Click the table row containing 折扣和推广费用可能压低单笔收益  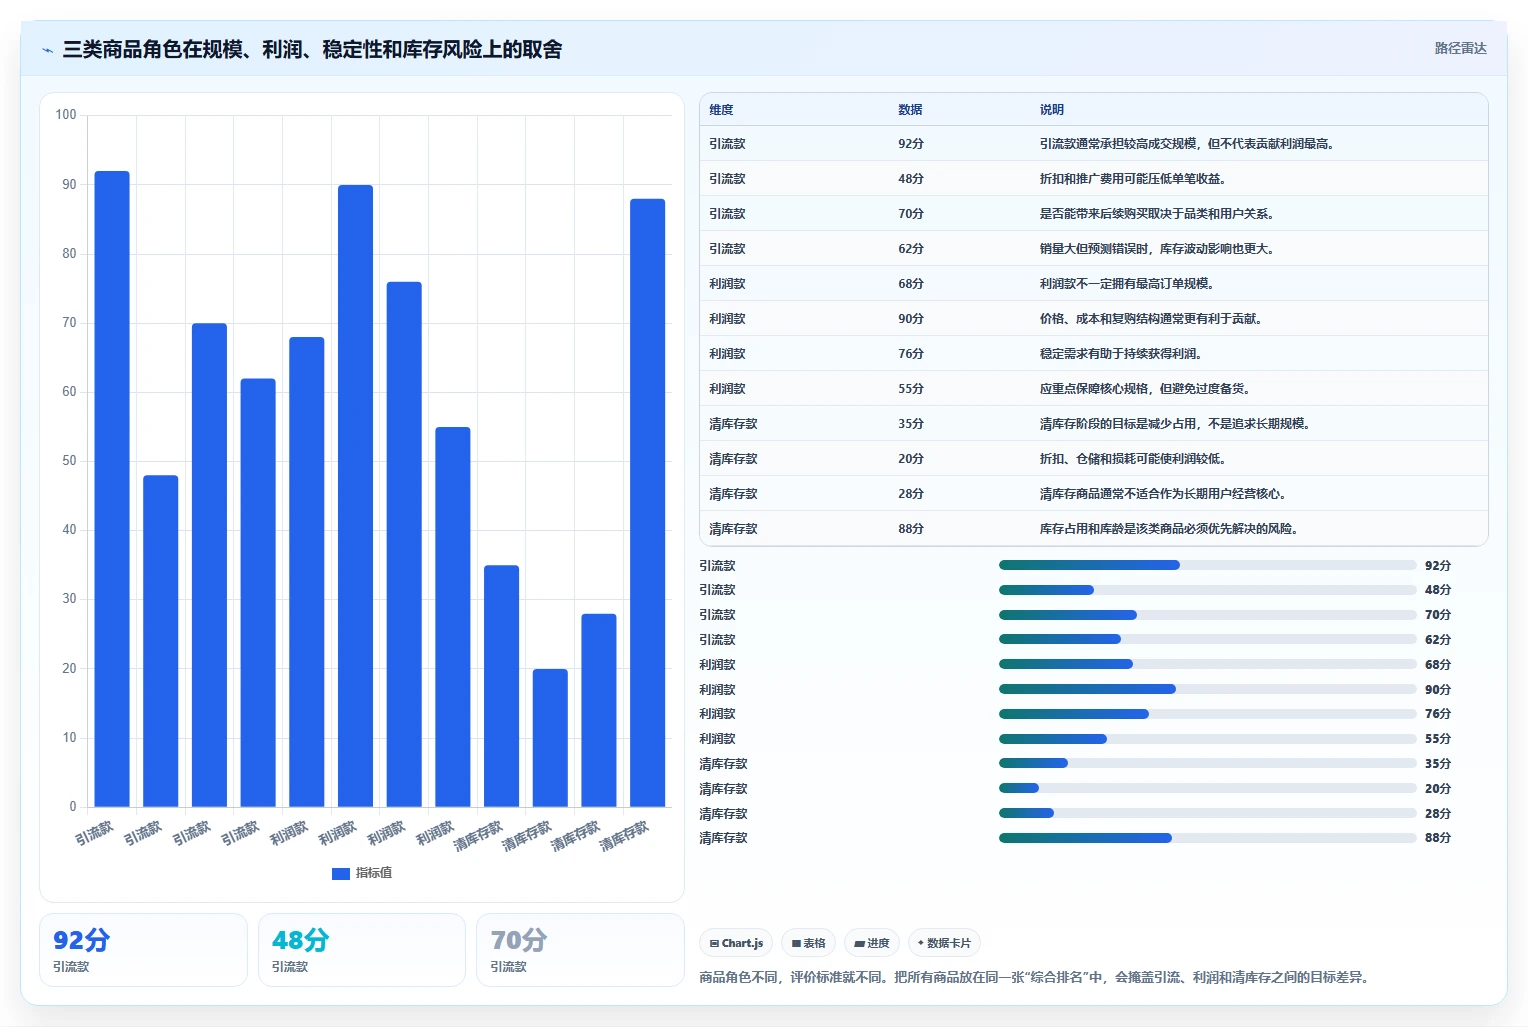[1094, 179]
